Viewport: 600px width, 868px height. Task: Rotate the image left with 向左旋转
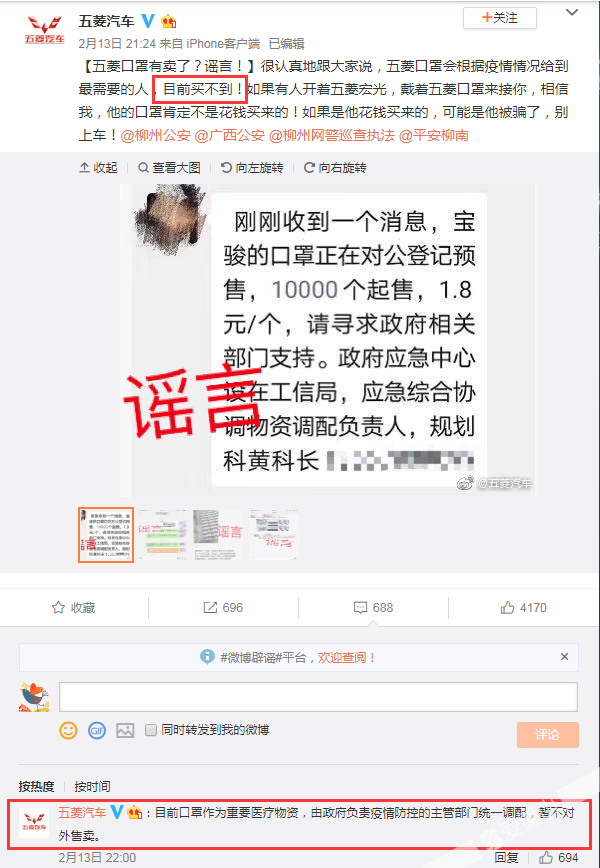[x=252, y=168]
